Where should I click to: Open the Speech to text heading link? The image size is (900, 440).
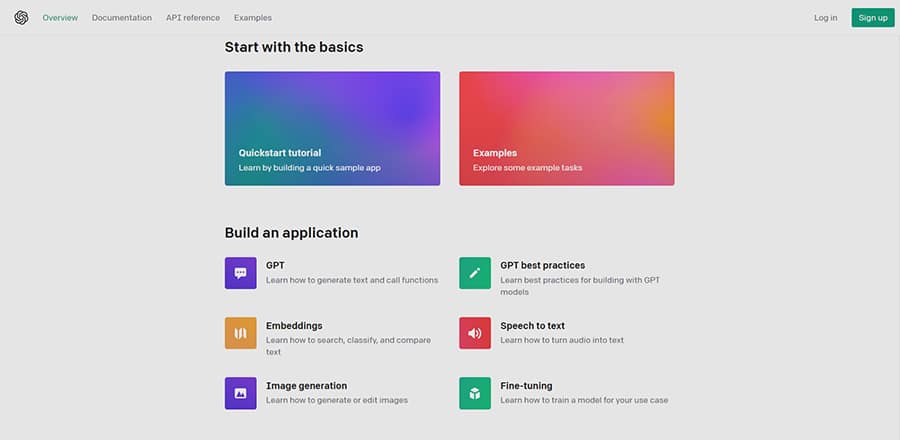click(x=532, y=325)
